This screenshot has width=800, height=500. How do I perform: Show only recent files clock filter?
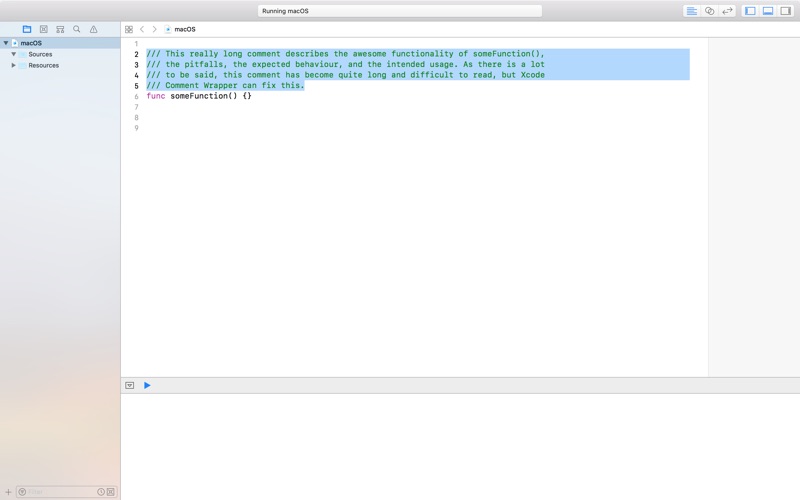click(101, 492)
